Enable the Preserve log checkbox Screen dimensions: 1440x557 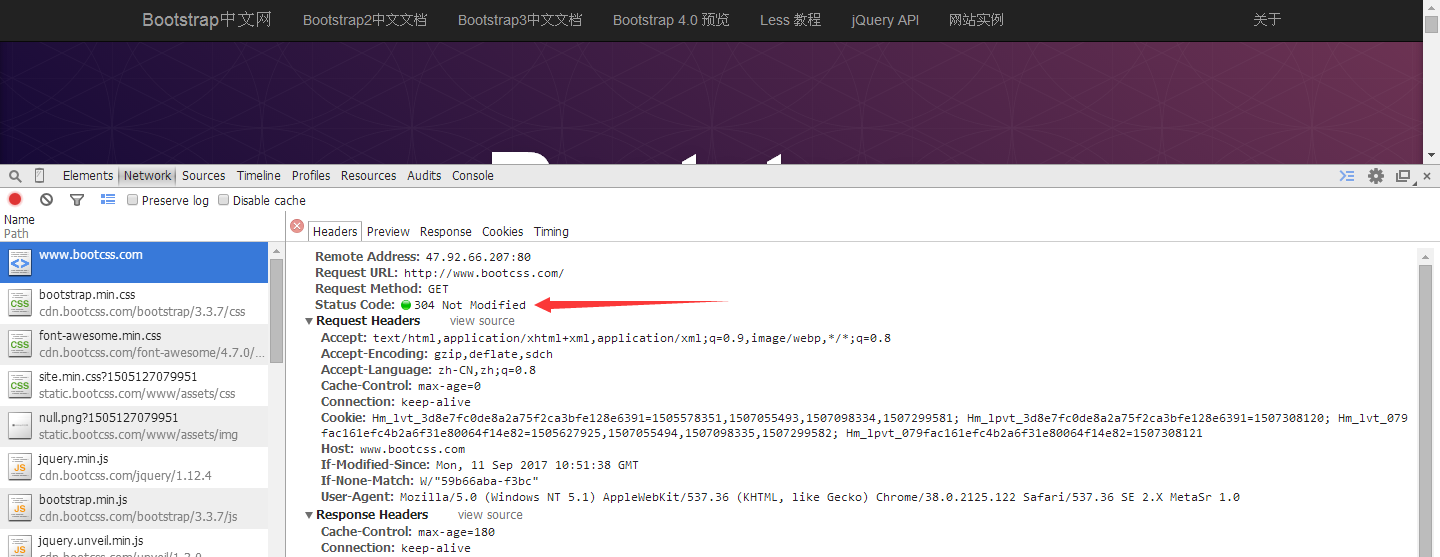click(x=133, y=200)
